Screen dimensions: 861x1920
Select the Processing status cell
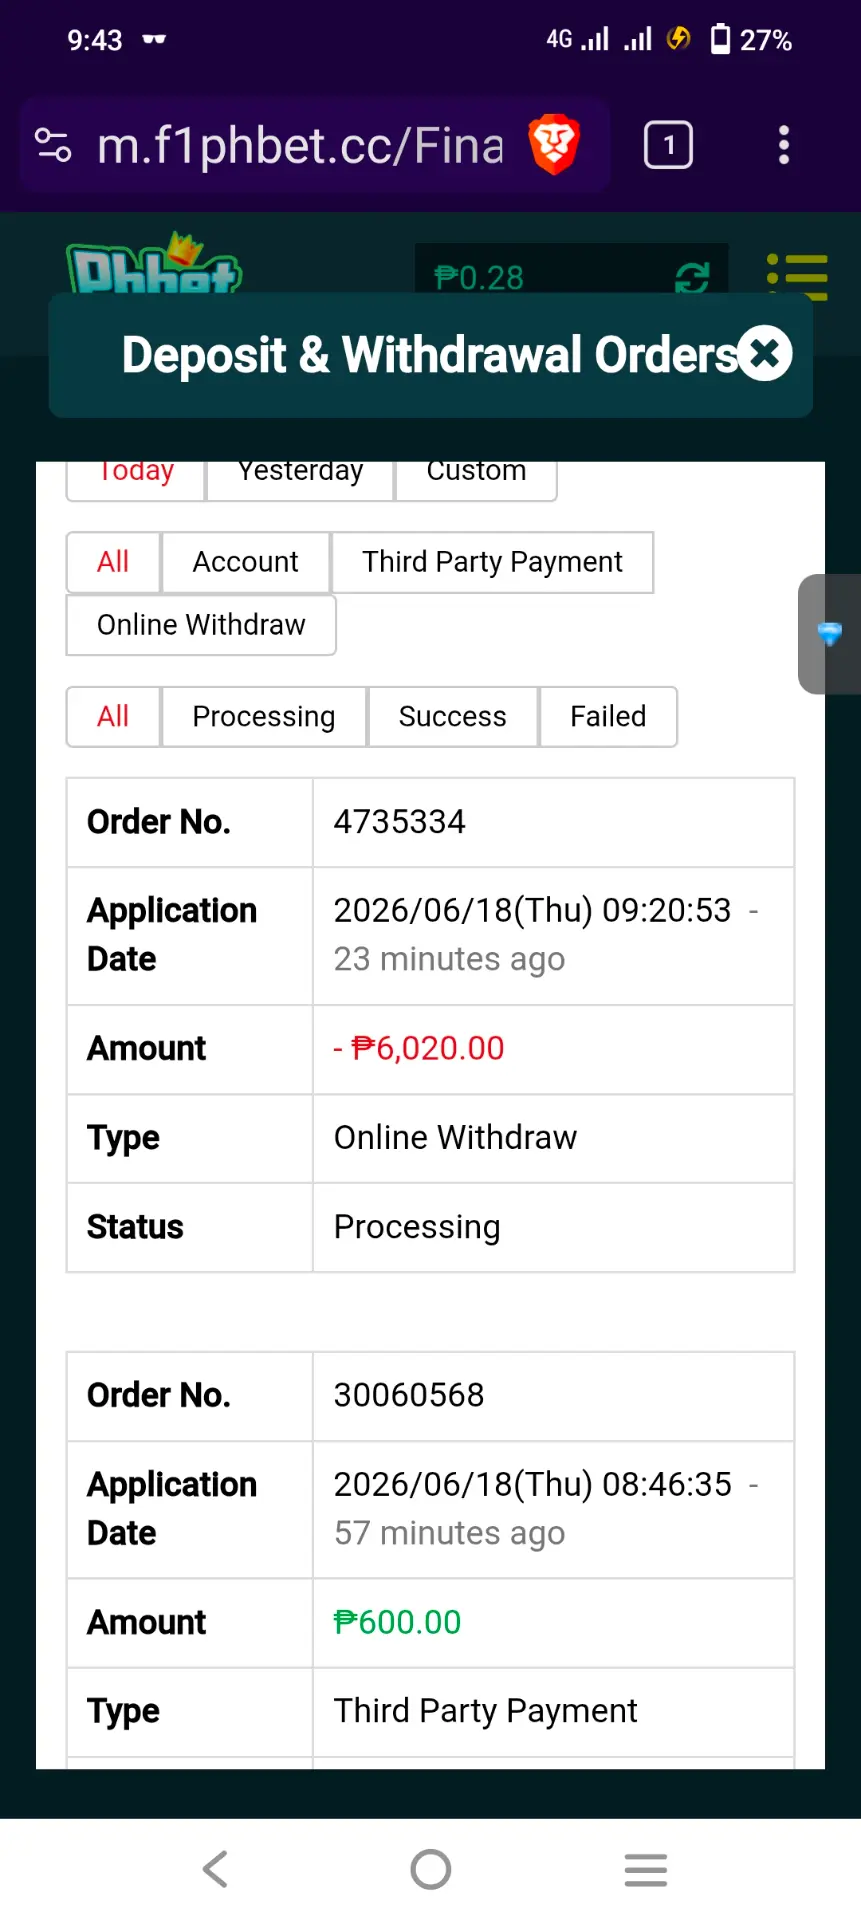[x=553, y=1227]
